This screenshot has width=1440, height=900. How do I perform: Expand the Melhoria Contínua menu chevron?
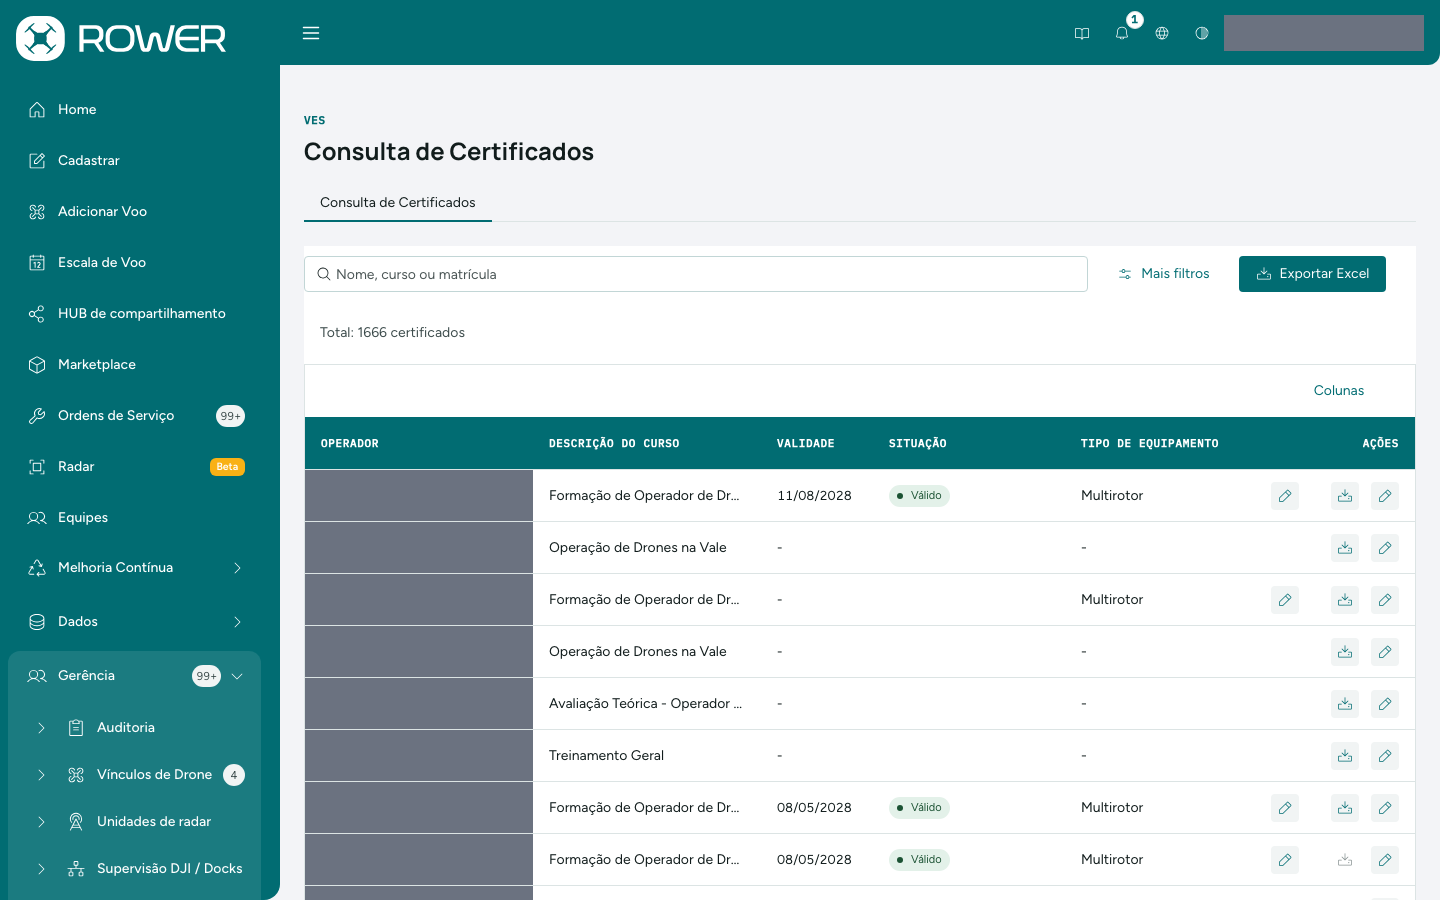pyautogui.click(x=237, y=568)
